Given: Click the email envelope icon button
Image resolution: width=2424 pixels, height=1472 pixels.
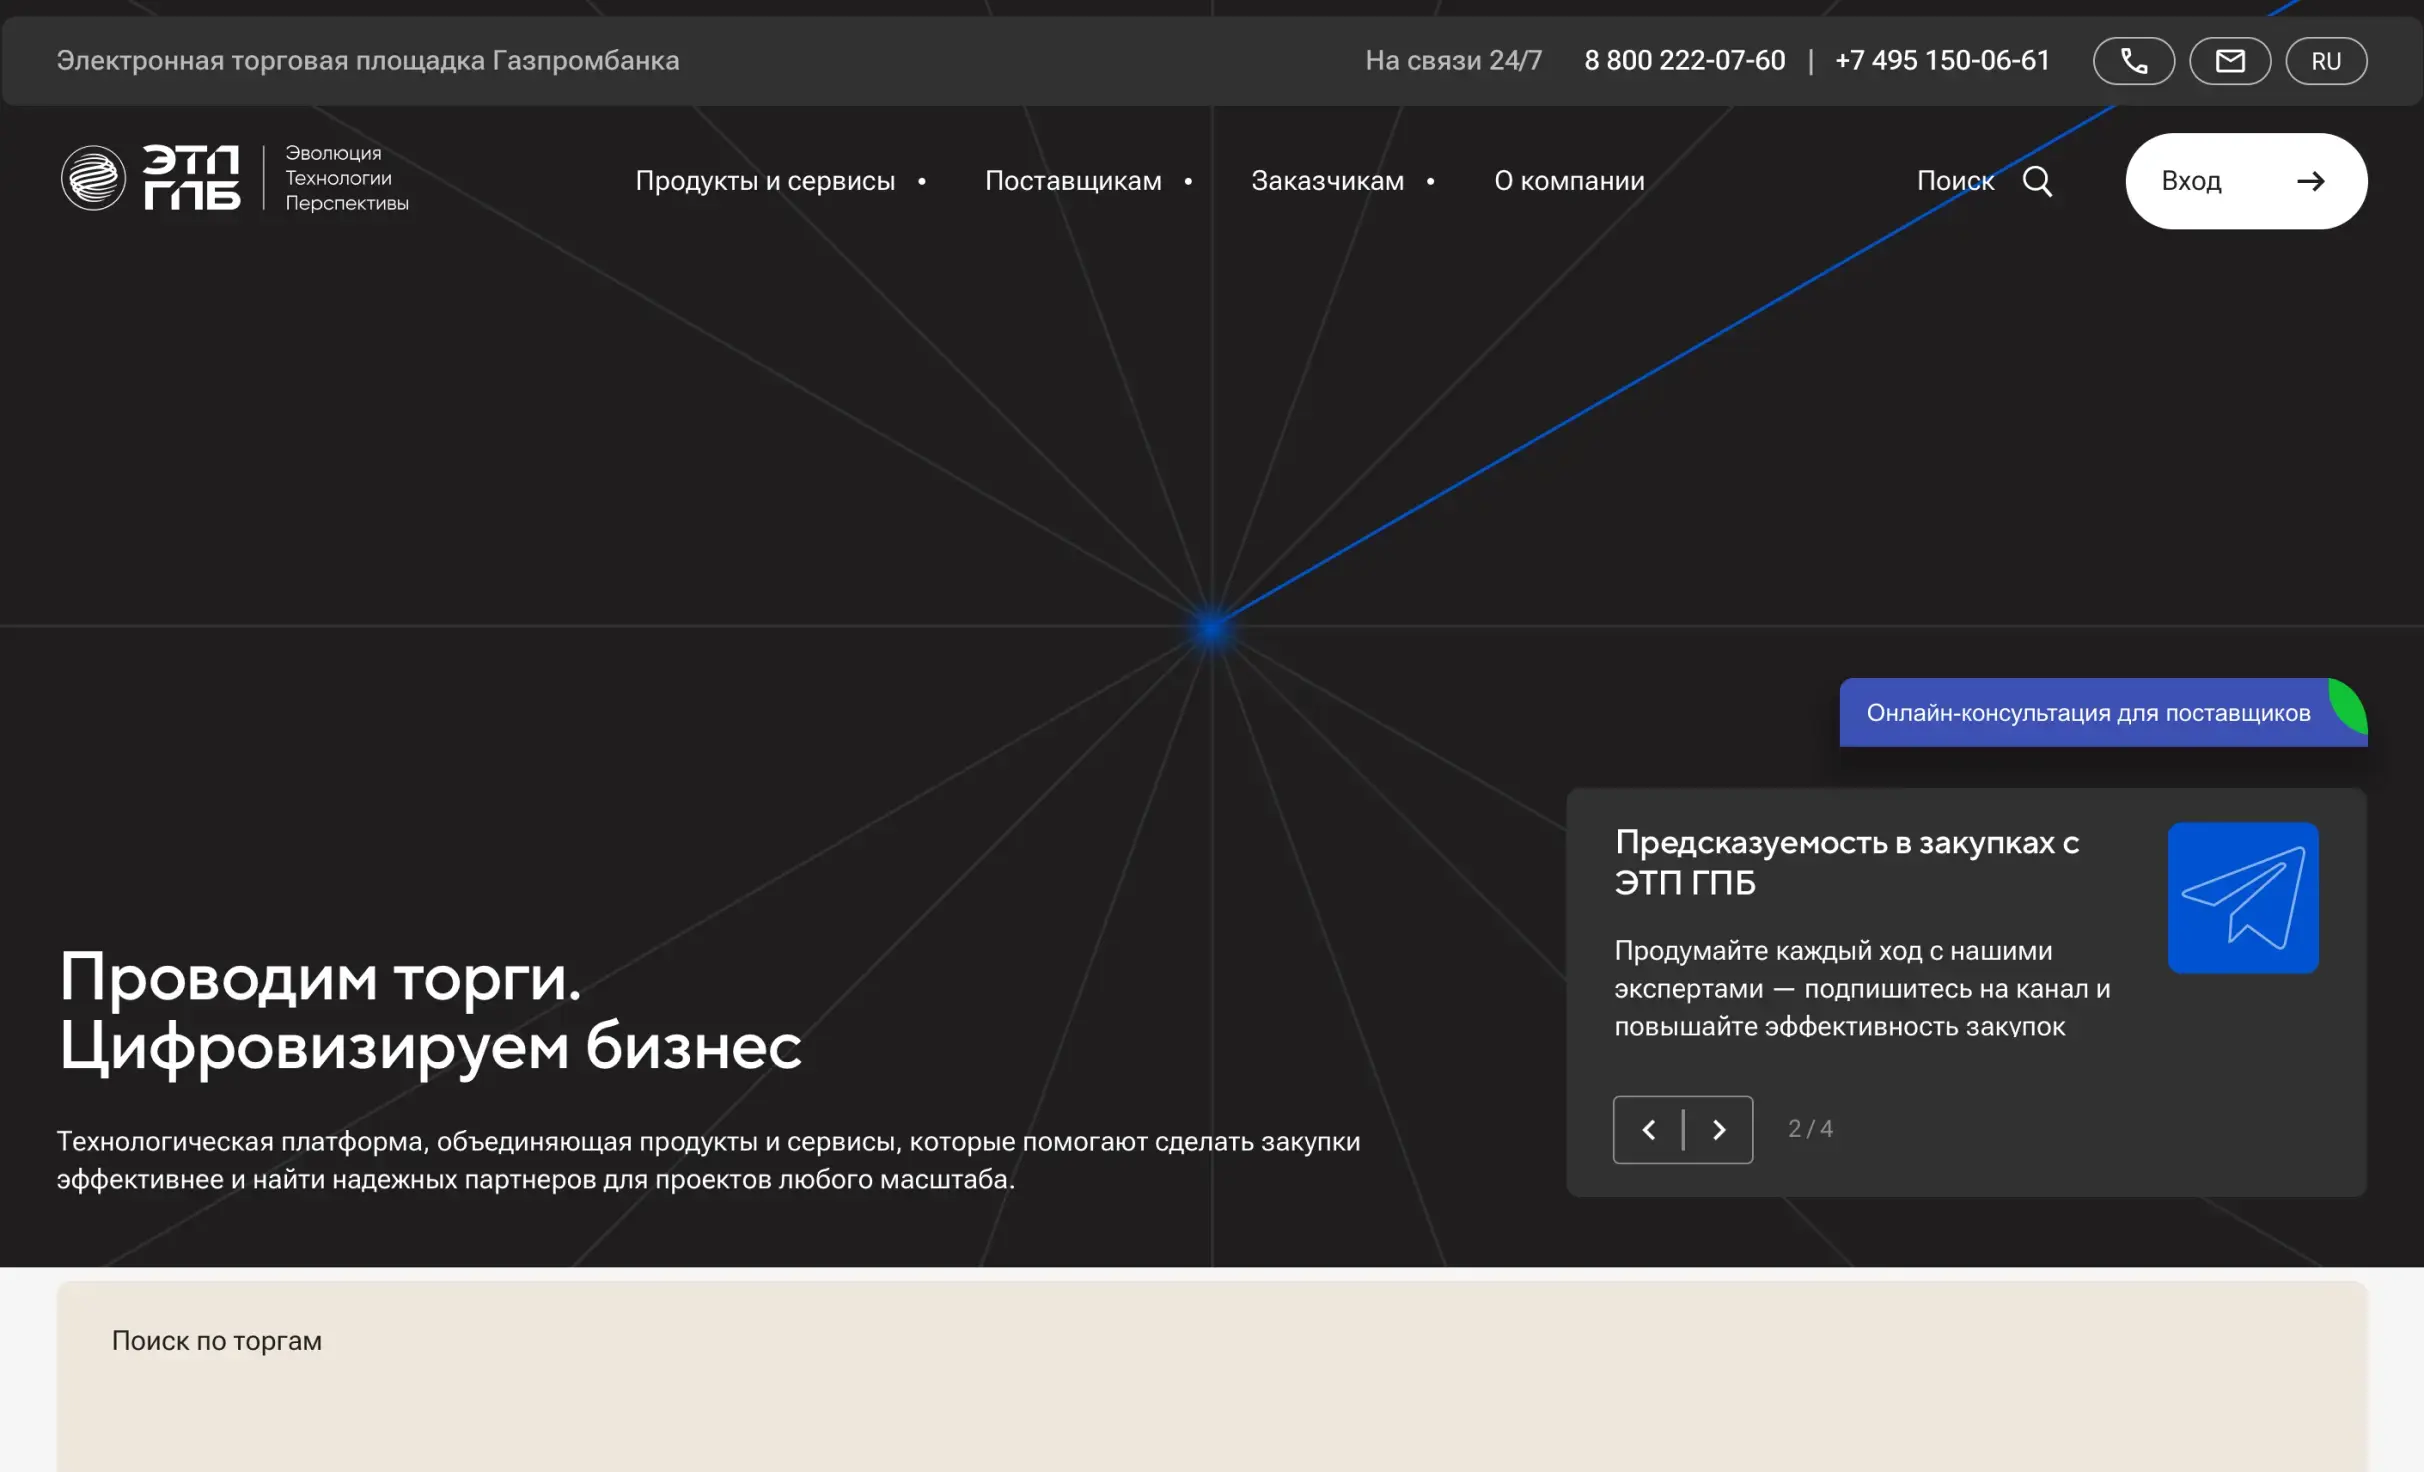Looking at the screenshot, I should click(2229, 61).
